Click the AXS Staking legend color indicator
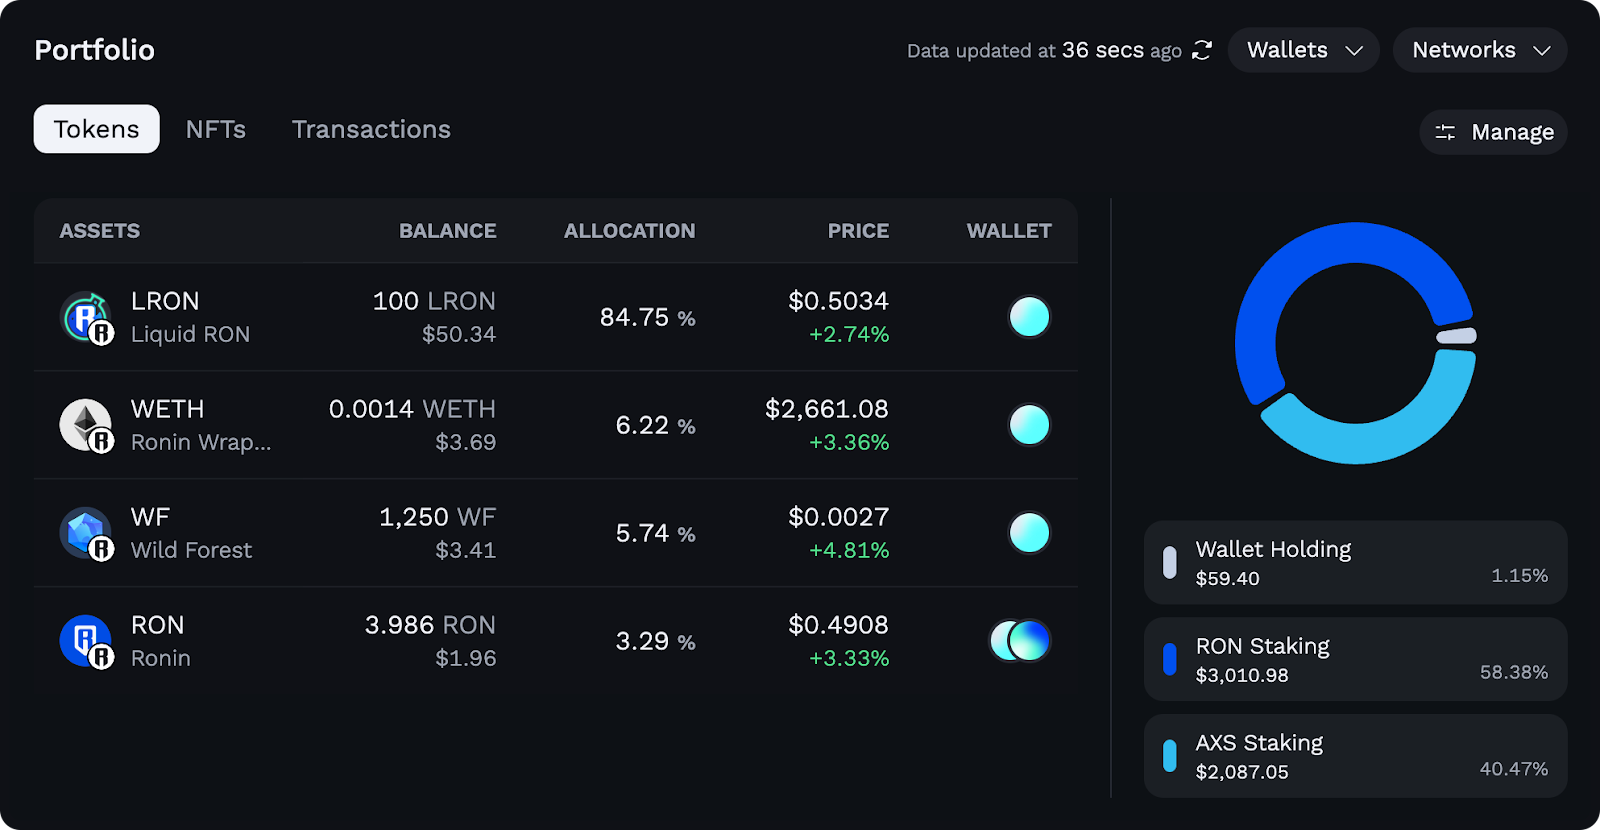Screen dimensions: 1600x830 [1170, 756]
